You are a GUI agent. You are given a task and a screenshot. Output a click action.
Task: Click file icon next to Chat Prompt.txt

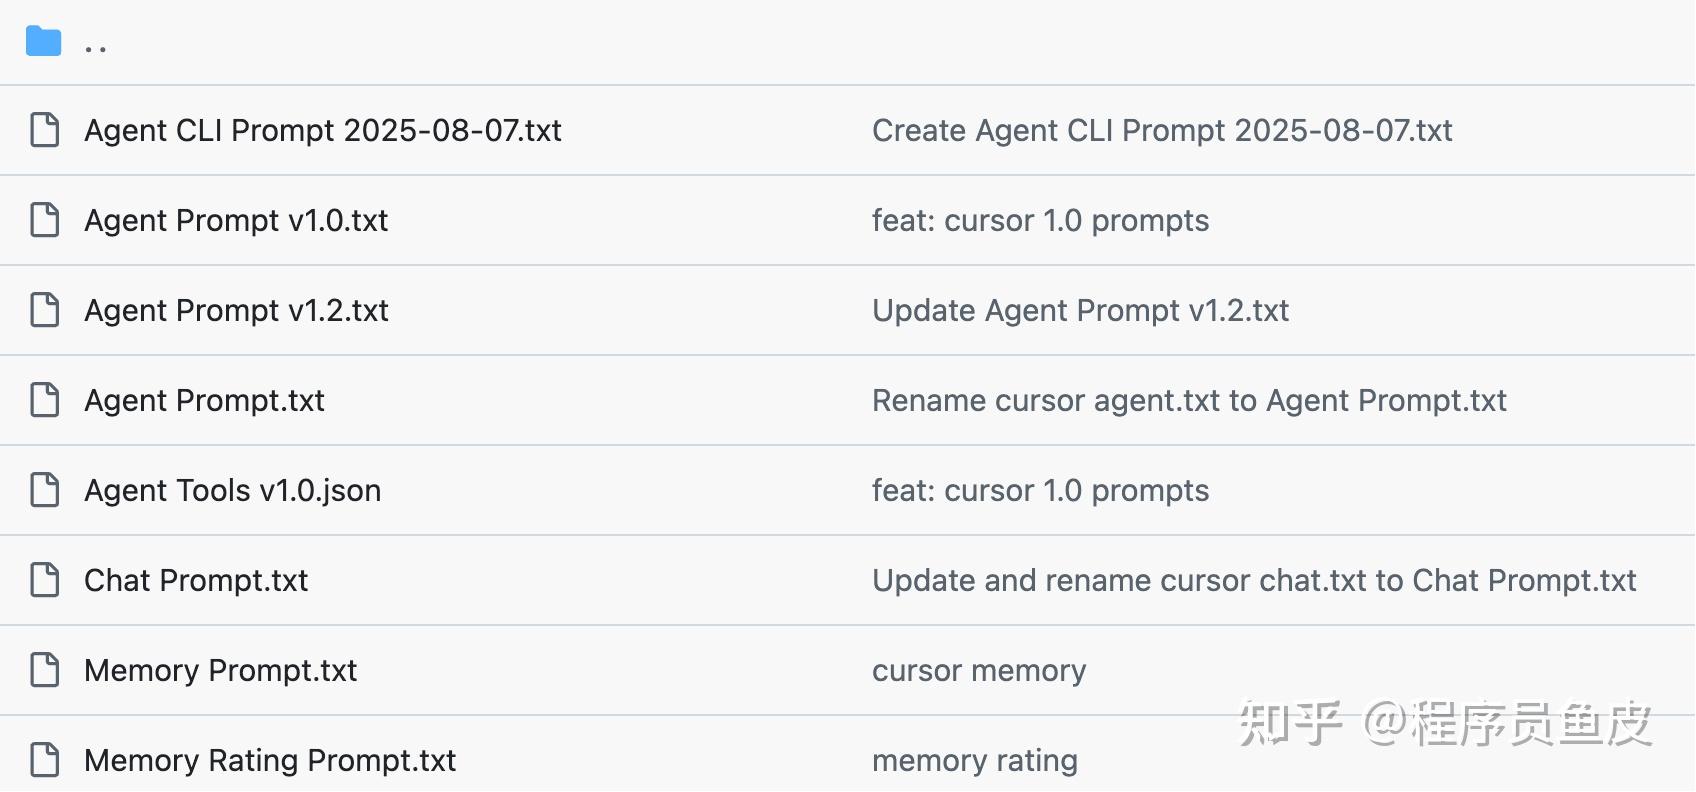point(45,580)
